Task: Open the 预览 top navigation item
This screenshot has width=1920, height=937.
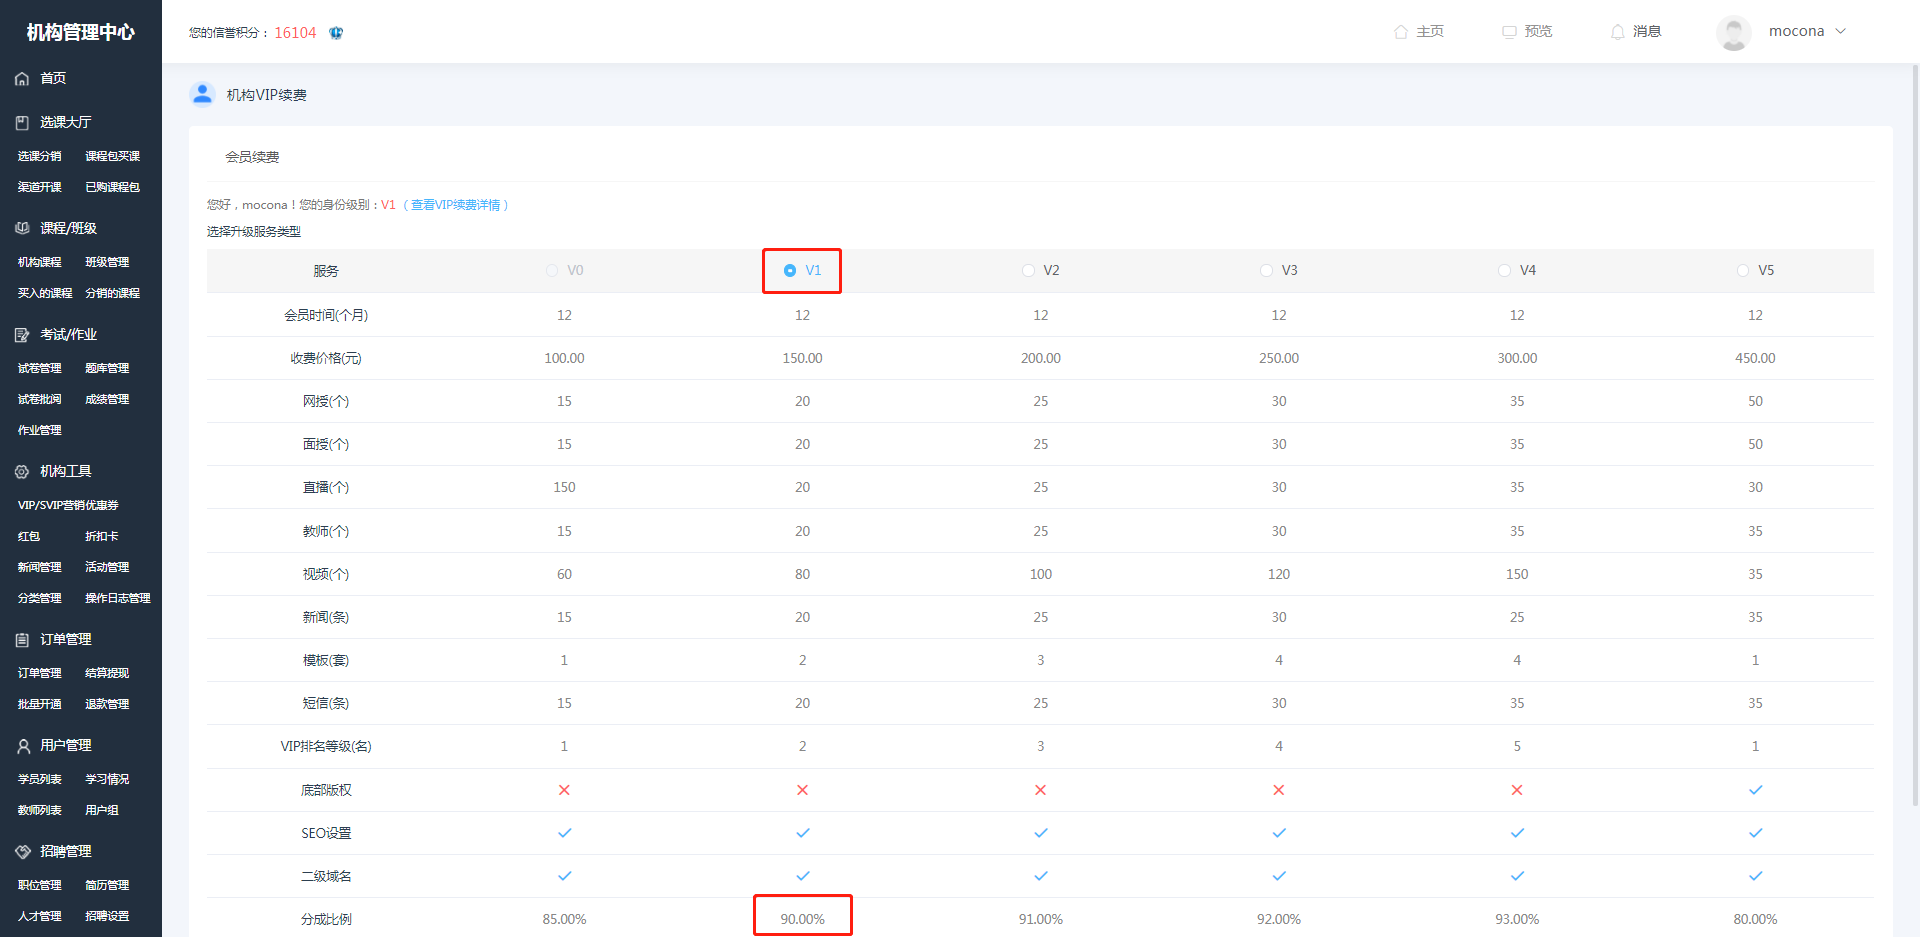Action: pyautogui.click(x=1527, y=32)
